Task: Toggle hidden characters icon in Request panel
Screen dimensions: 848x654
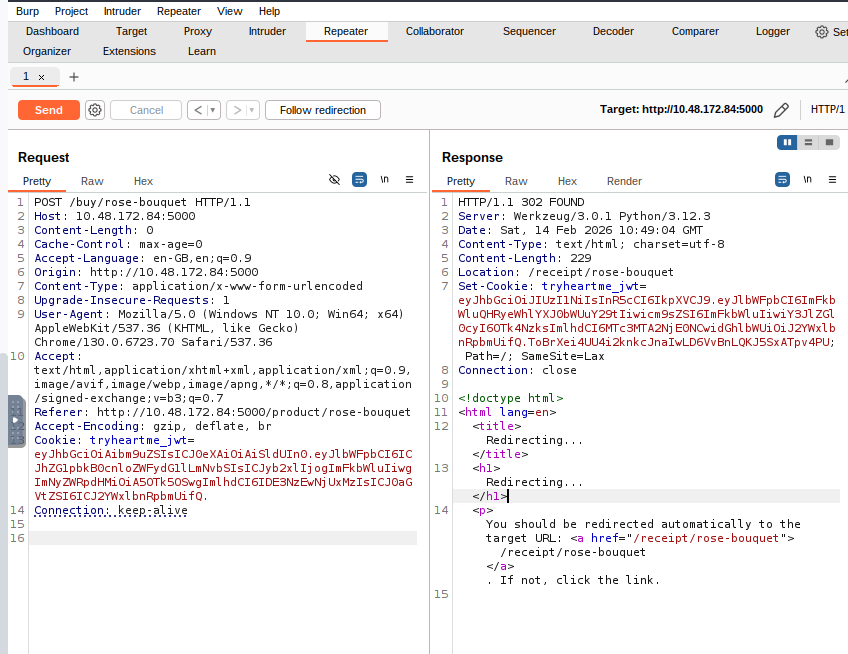Action: click(335, 180)
